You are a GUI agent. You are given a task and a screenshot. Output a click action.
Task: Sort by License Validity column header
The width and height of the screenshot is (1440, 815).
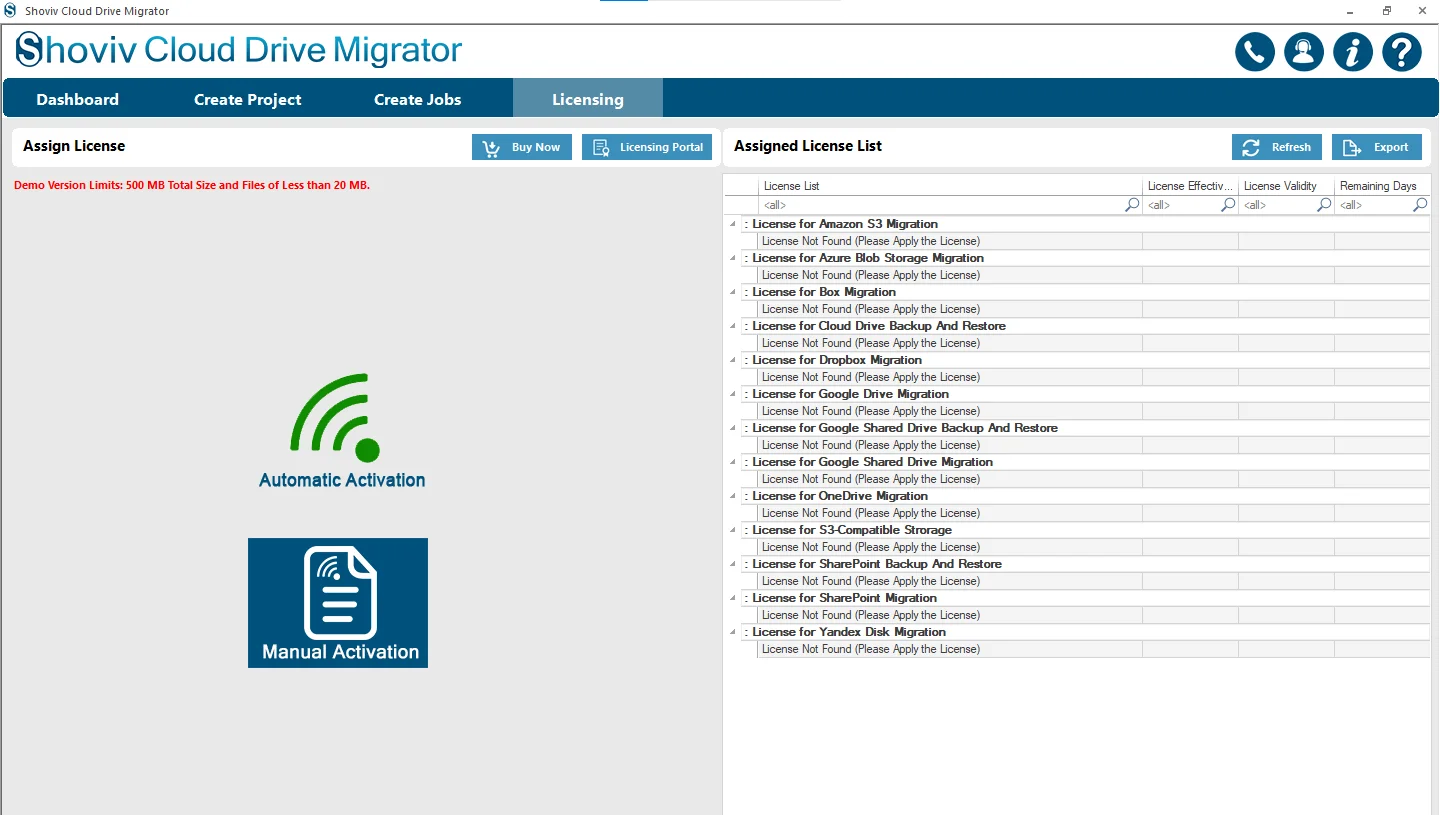1286,186
